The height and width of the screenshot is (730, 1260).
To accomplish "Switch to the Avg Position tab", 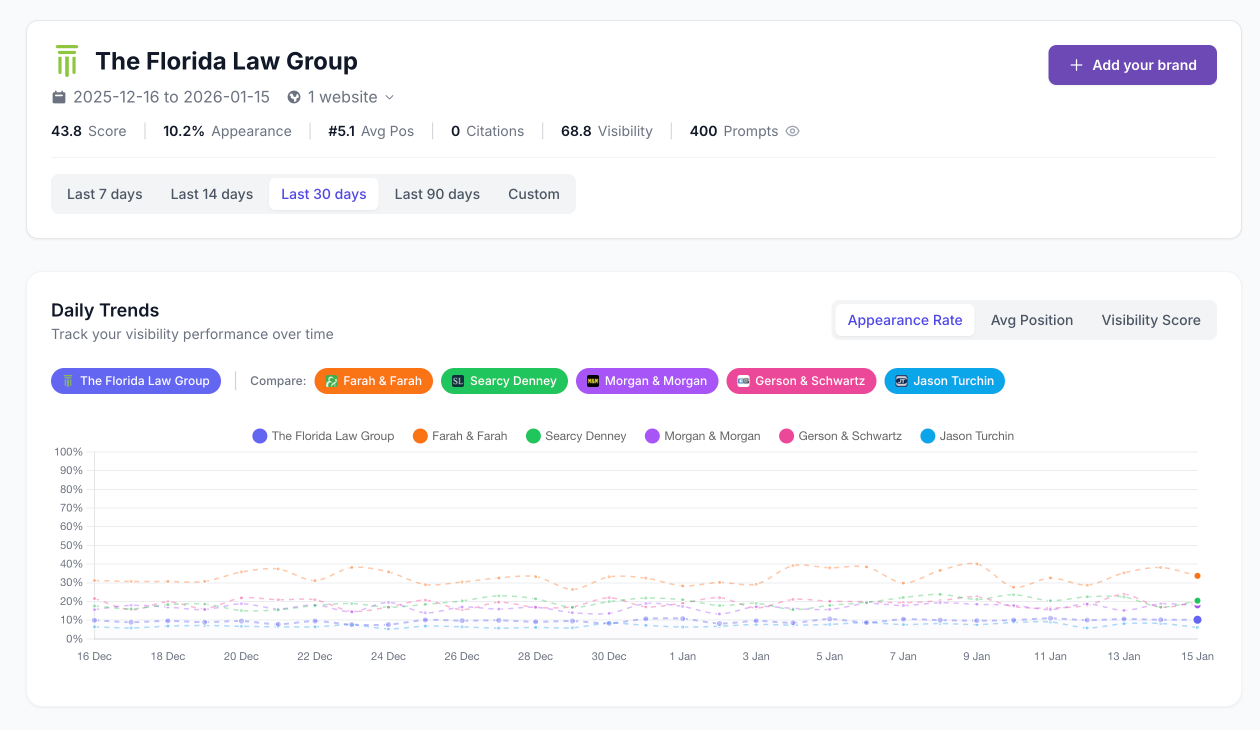I will tap(1032, 320).
